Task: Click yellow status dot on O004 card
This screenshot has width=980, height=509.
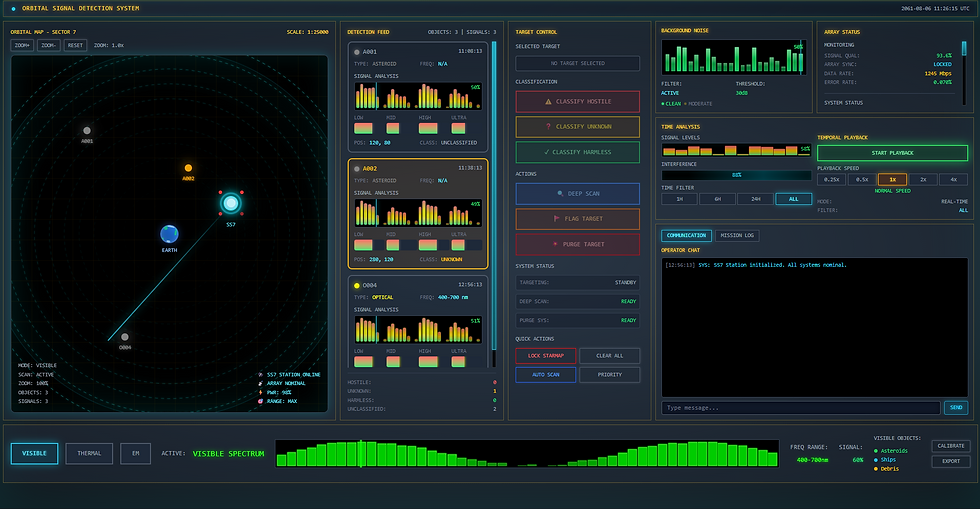Action: tap(357, 286)
